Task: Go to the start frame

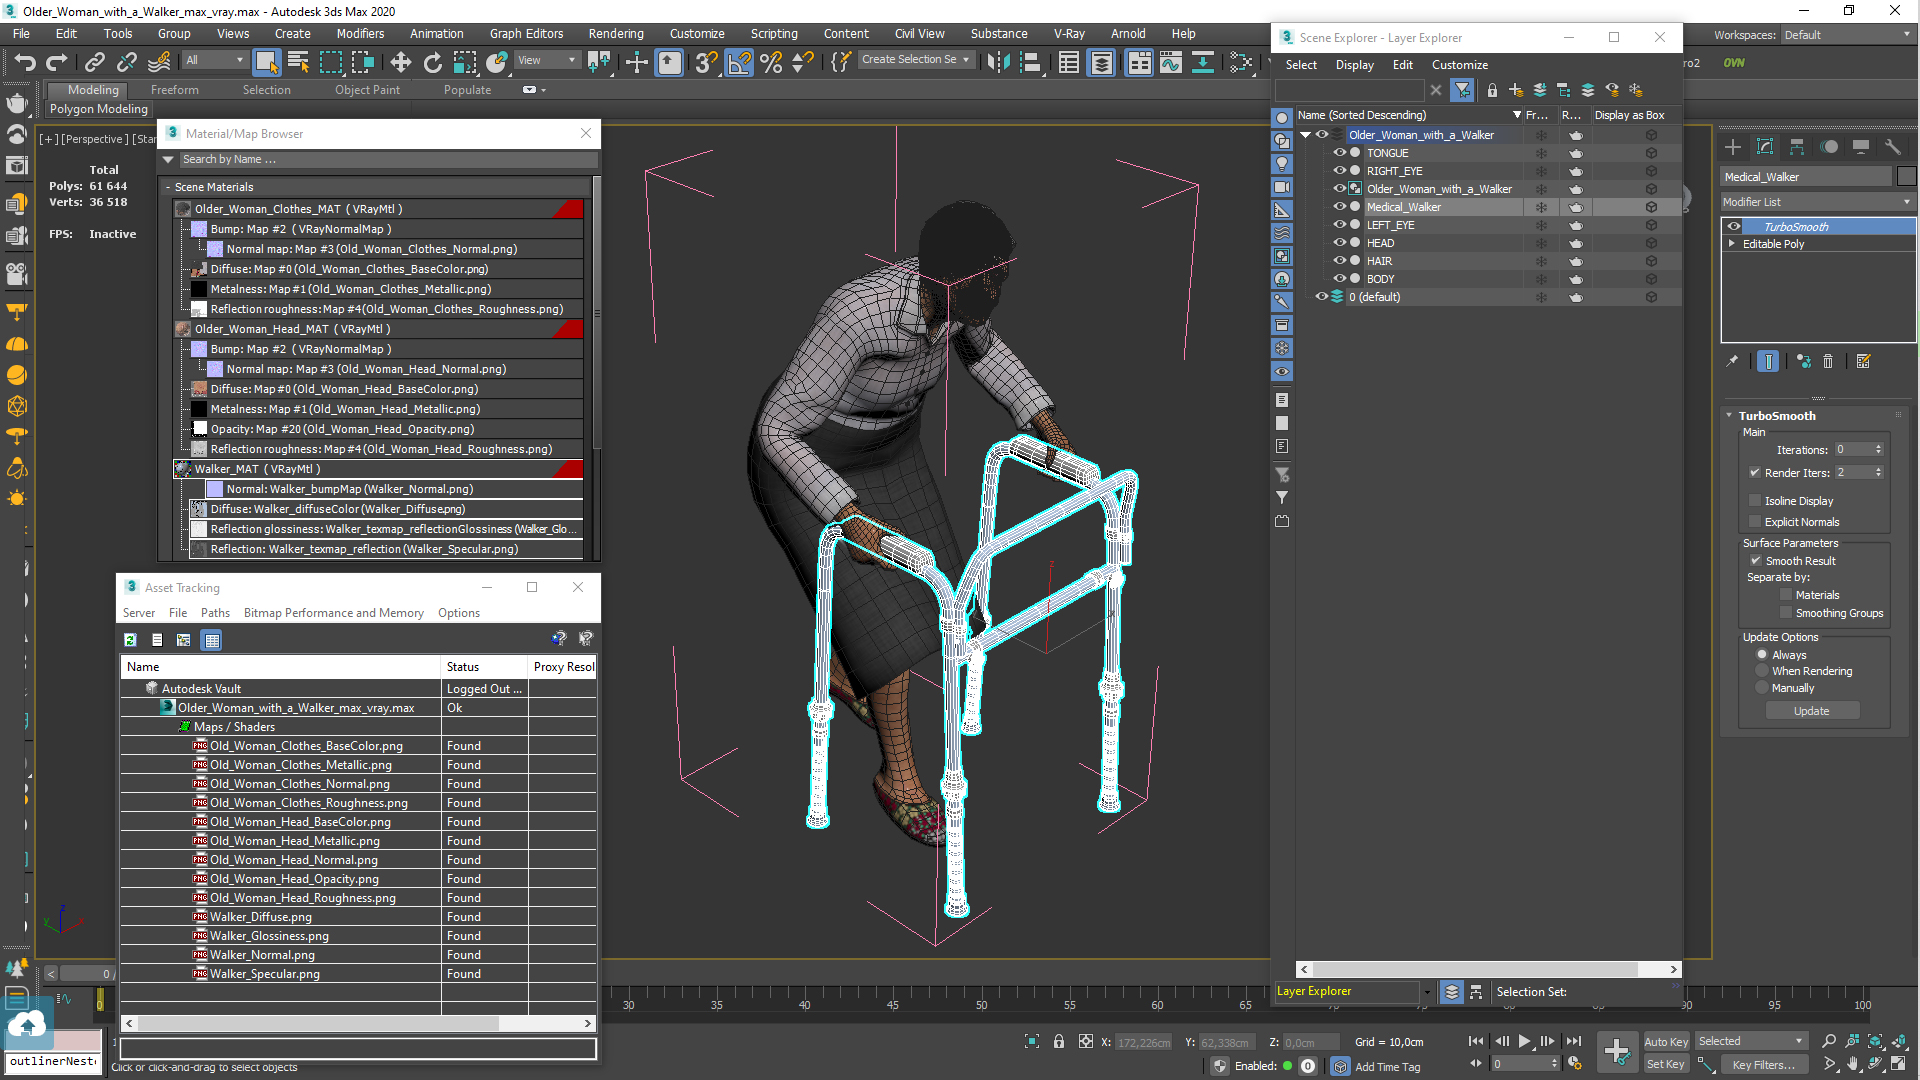Action: click(1476, 1042)
